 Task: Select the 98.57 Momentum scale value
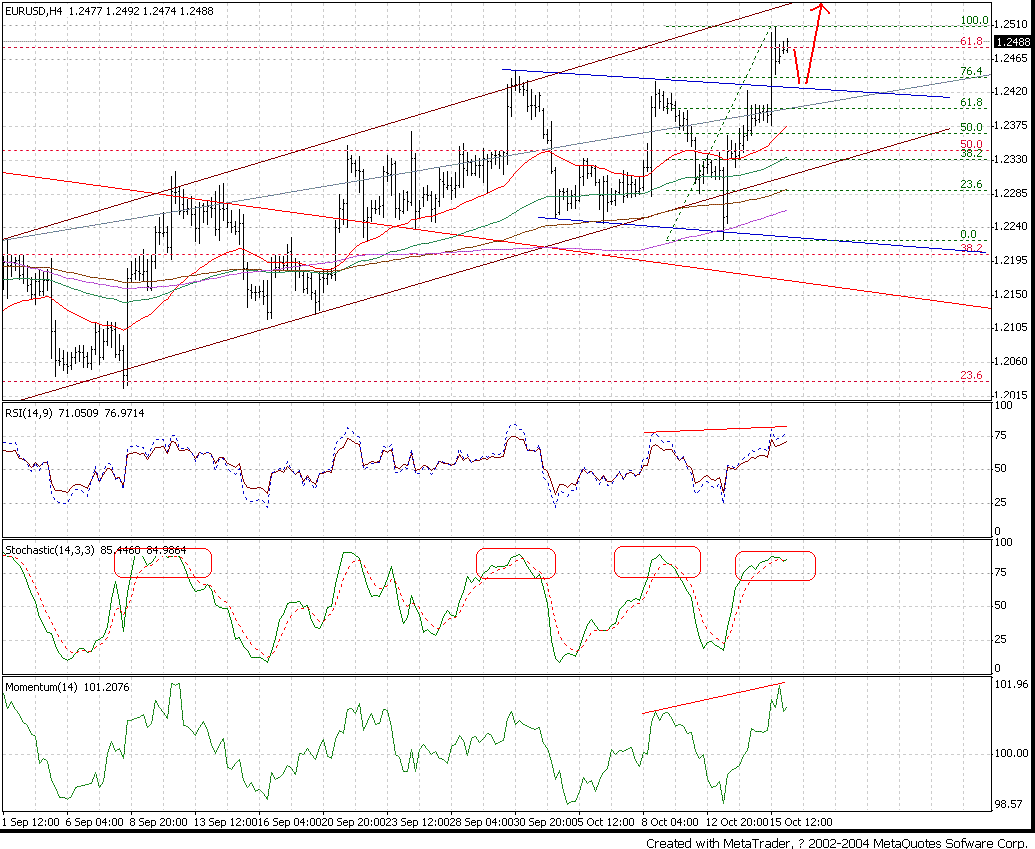[1011, 804]
